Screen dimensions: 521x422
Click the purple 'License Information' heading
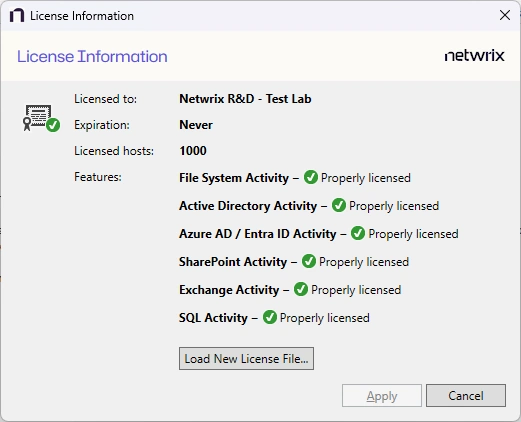[92, 56]
